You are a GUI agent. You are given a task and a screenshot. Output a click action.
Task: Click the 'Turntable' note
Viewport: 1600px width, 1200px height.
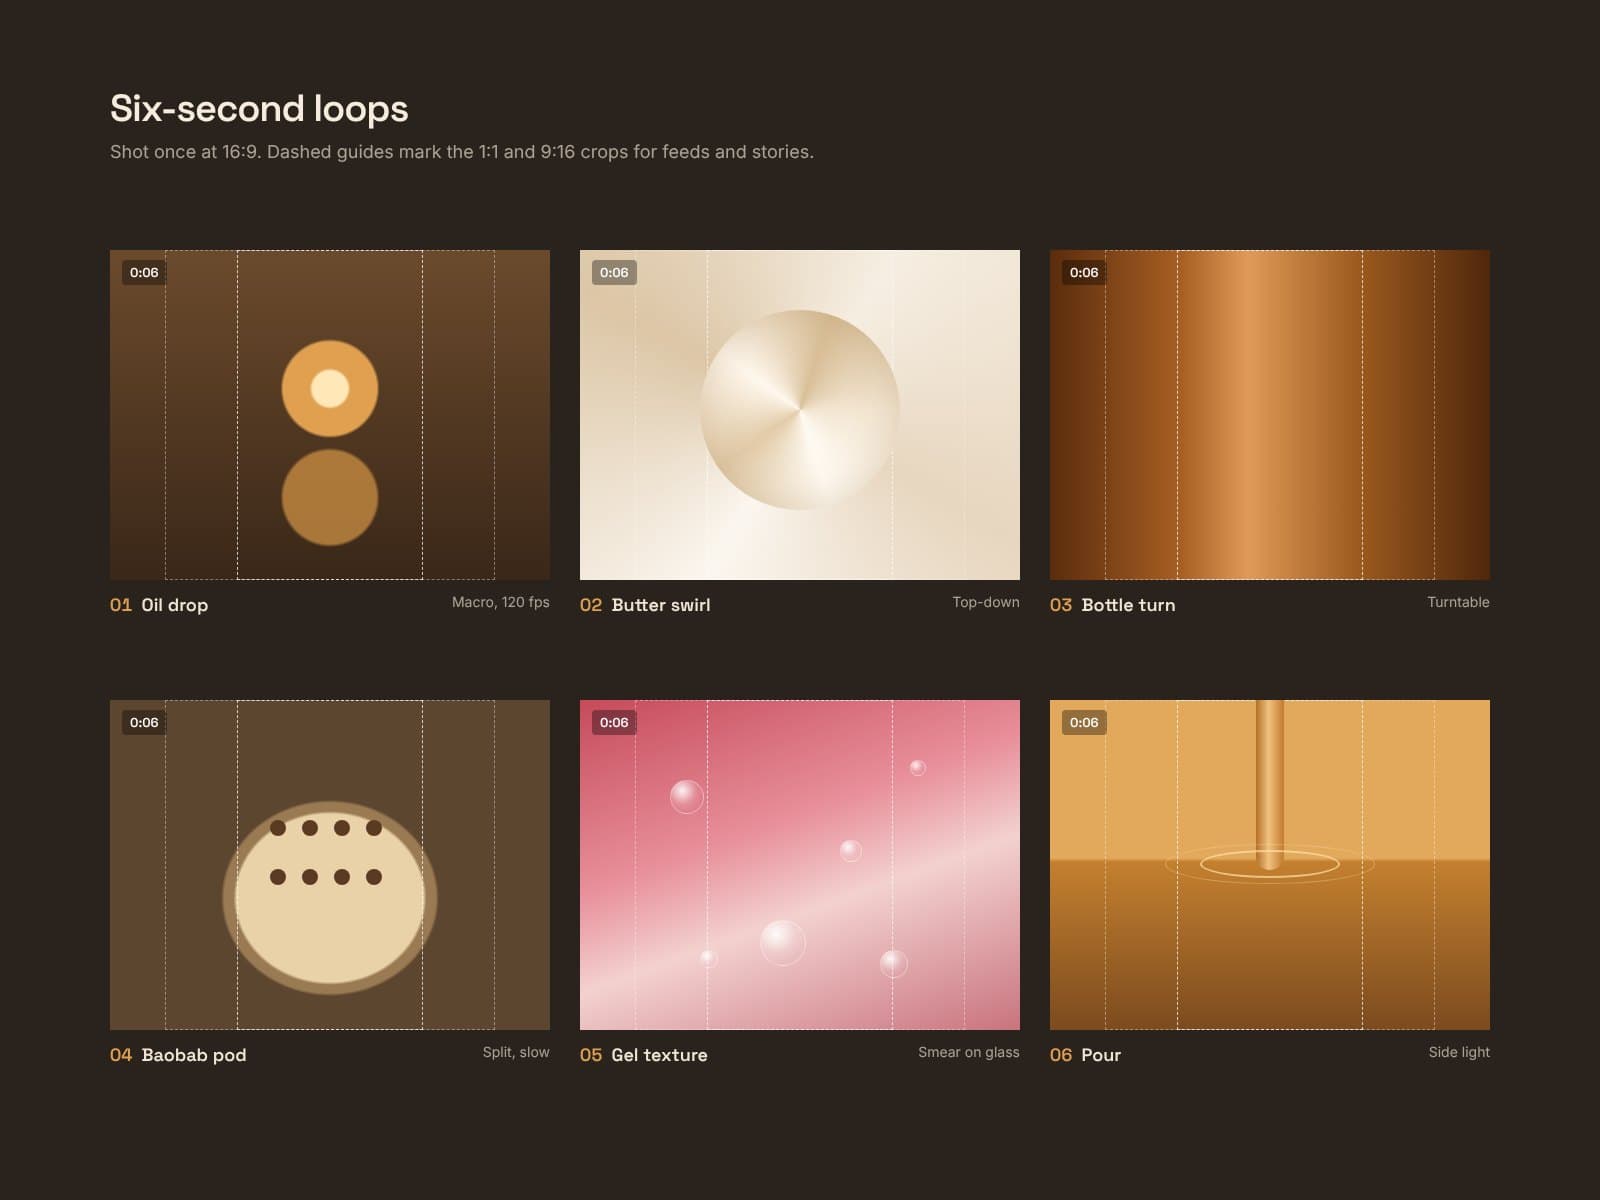pos(1458,602)
